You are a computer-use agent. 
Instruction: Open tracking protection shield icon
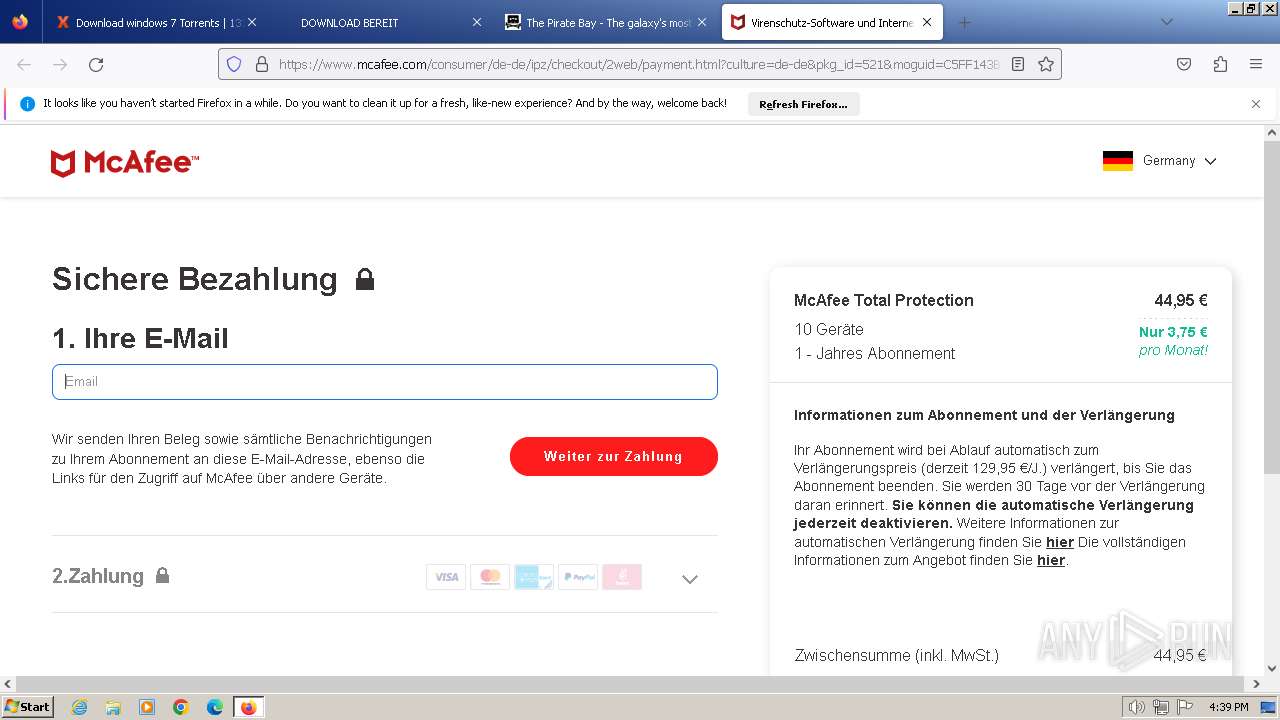(234, 64)
